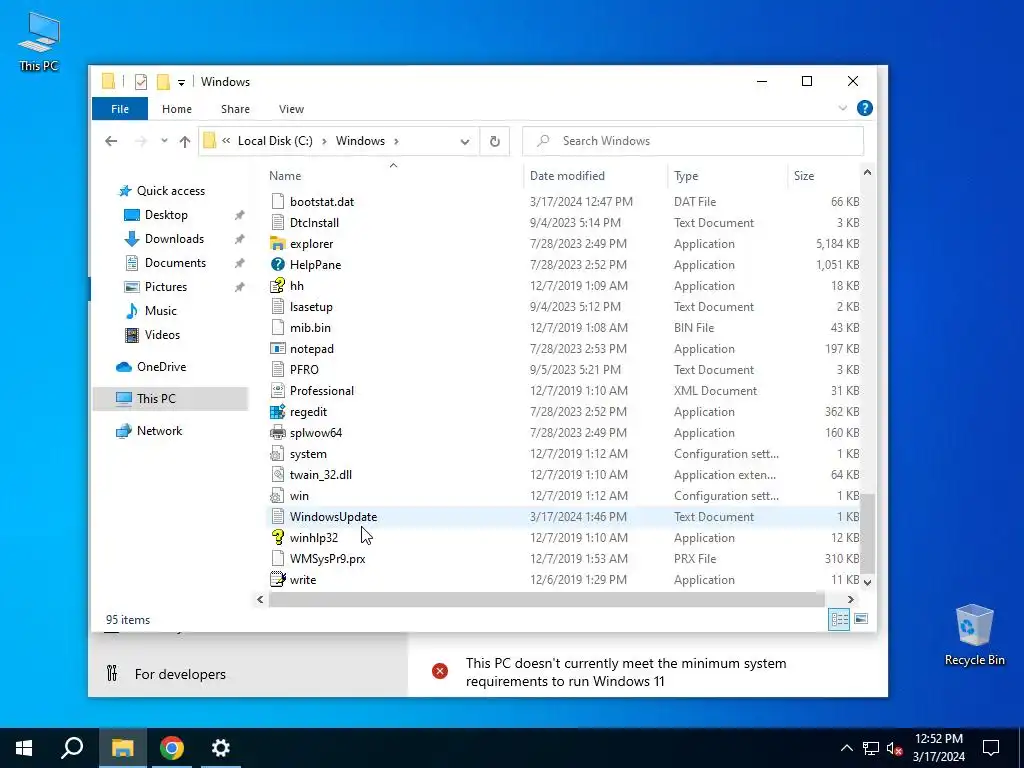The image size is (1024, 768).
Task: Open the Windows Start menu
Action: 24,748
